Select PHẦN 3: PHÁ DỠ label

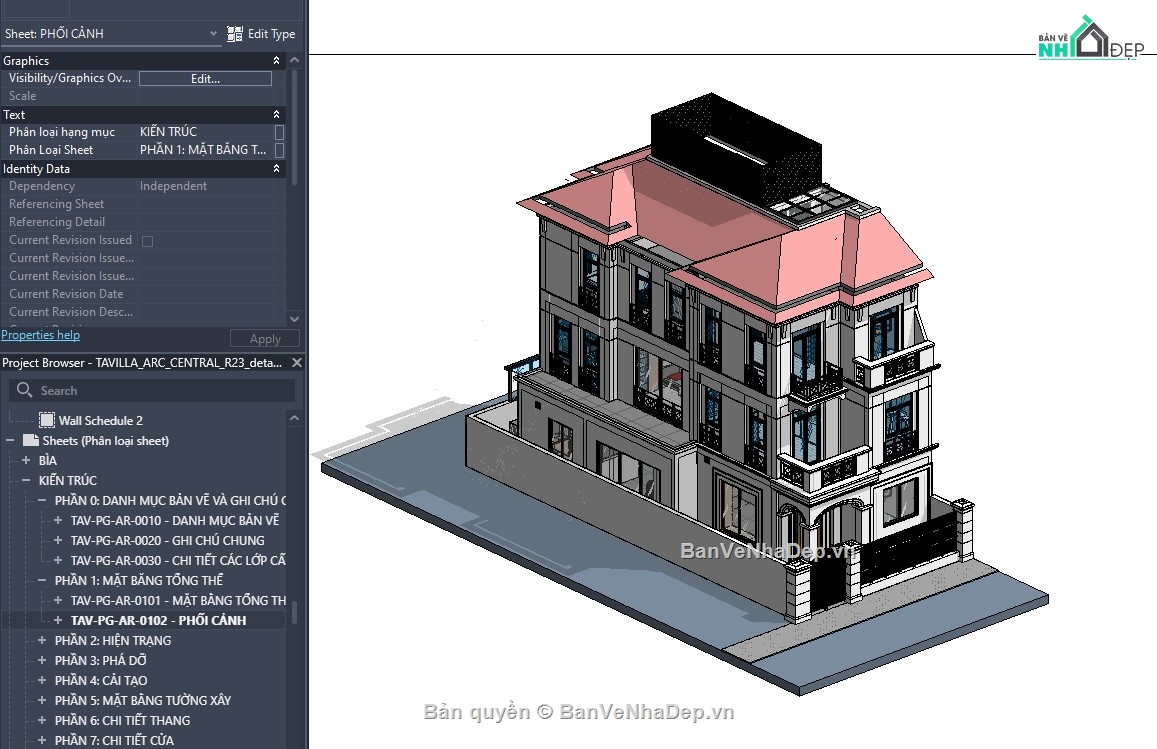[x=100, y=660]
